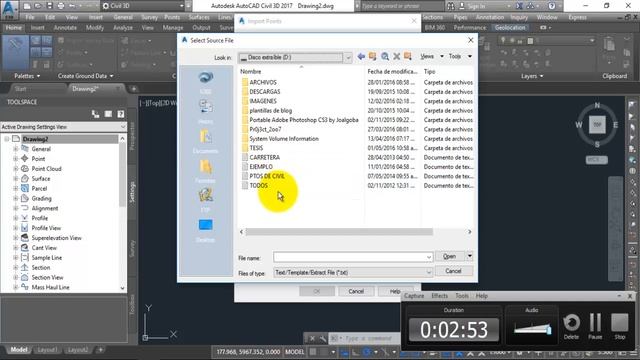
Task: Click the Open button in dialog
Action: (x=449, y=256)
